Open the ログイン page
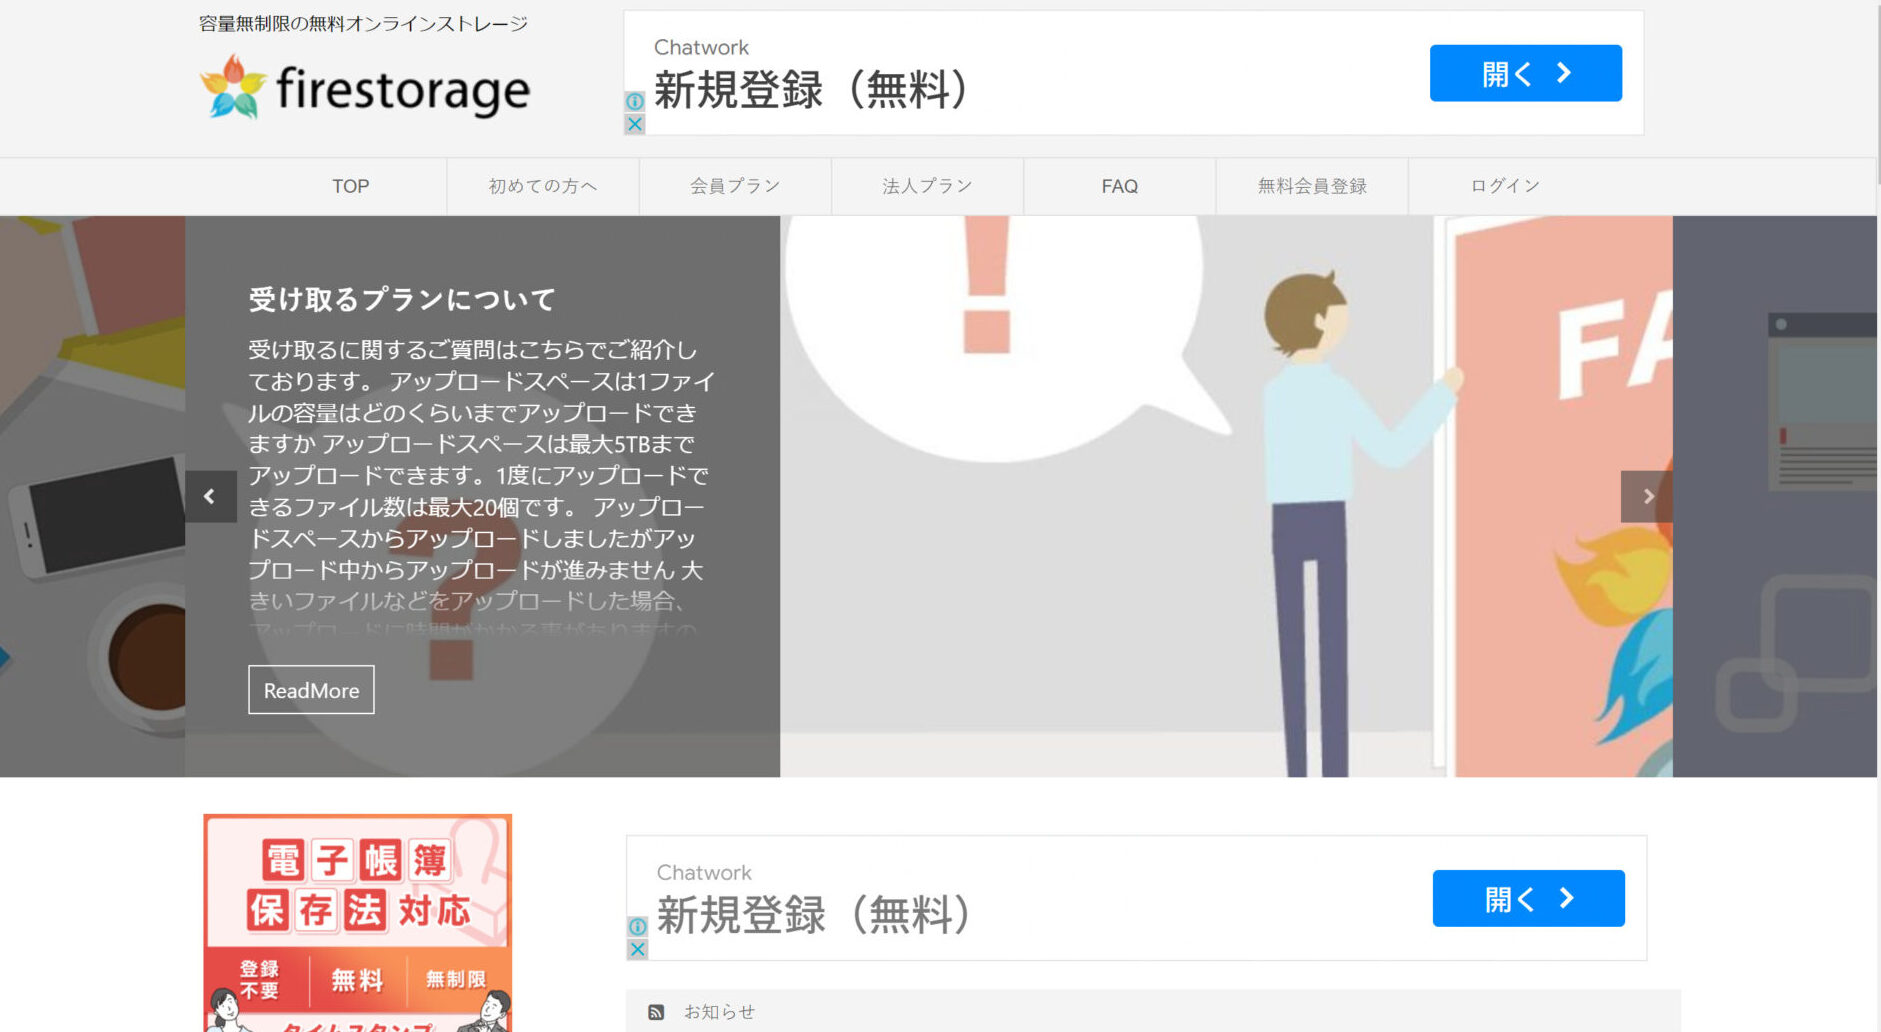This screenshot has height=1032, width=1881. pyautogui.click(x=1503, y=186)
